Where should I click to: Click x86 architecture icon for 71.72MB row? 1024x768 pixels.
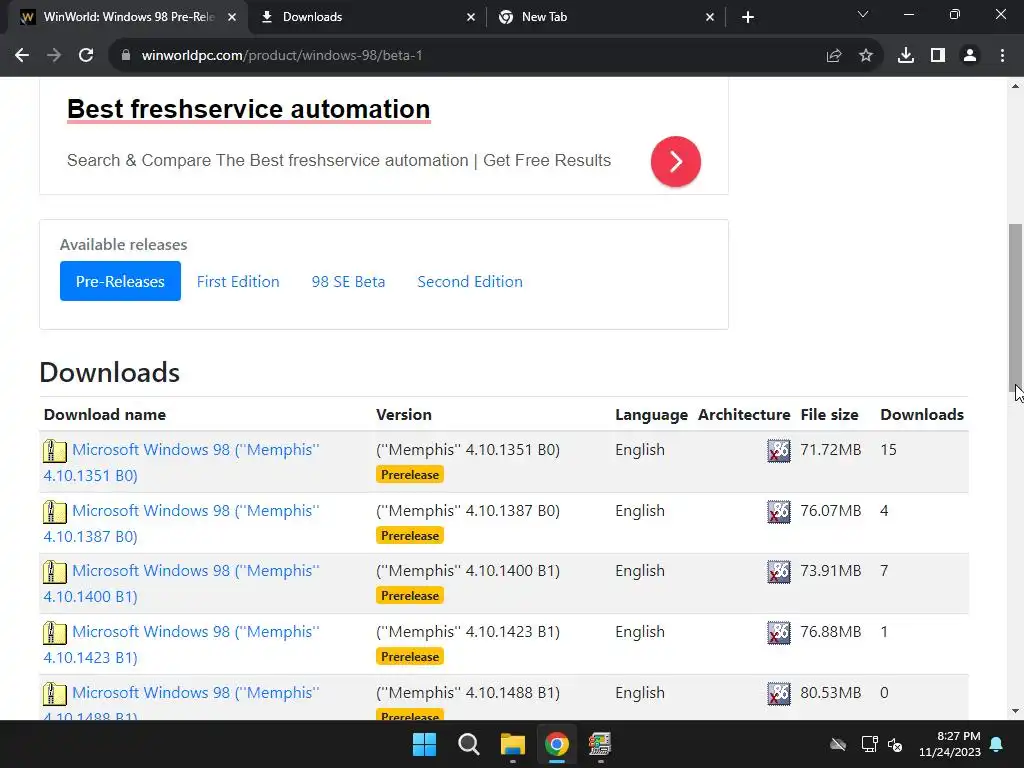coord(778,451)
